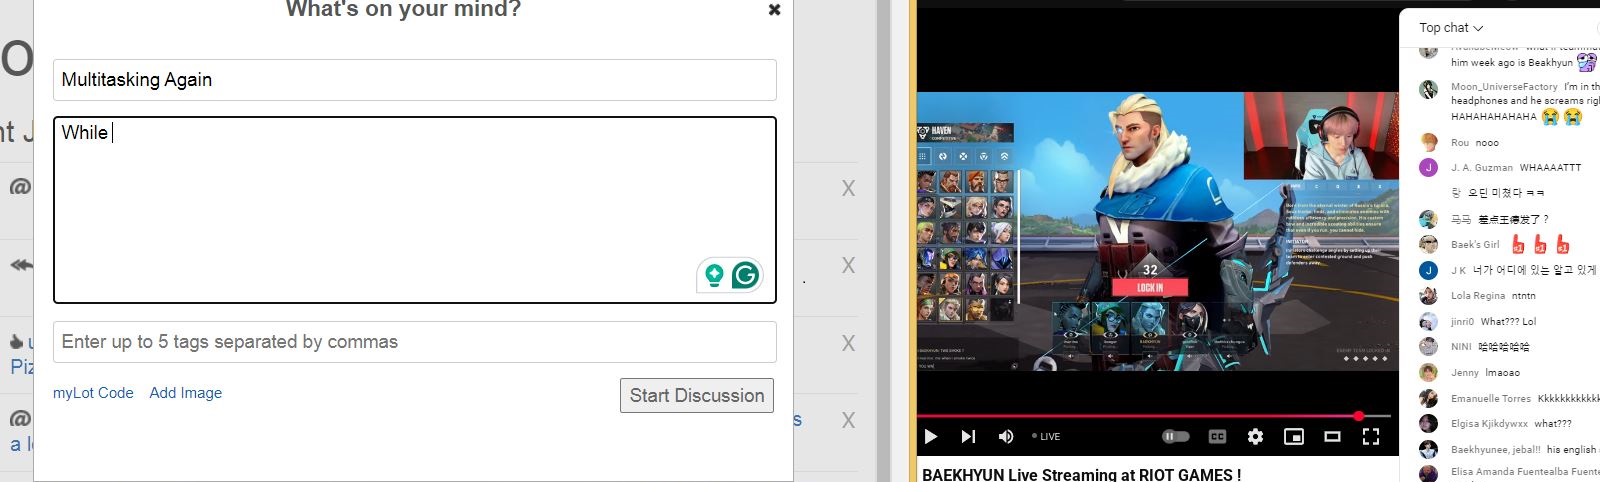Click Baek's Girl chat avatar
Viewport: 1600px width, 492px height.
tap(1429, 244)
